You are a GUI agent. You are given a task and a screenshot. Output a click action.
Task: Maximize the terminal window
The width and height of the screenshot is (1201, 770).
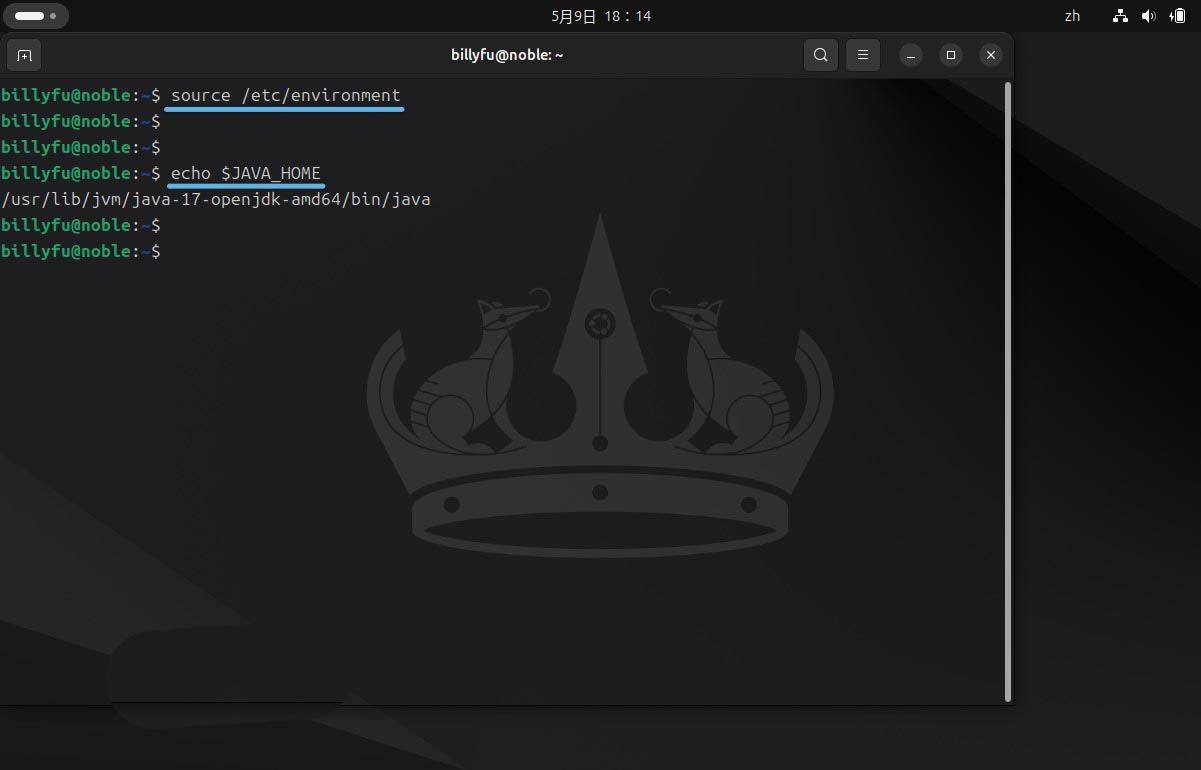[951, 55]
